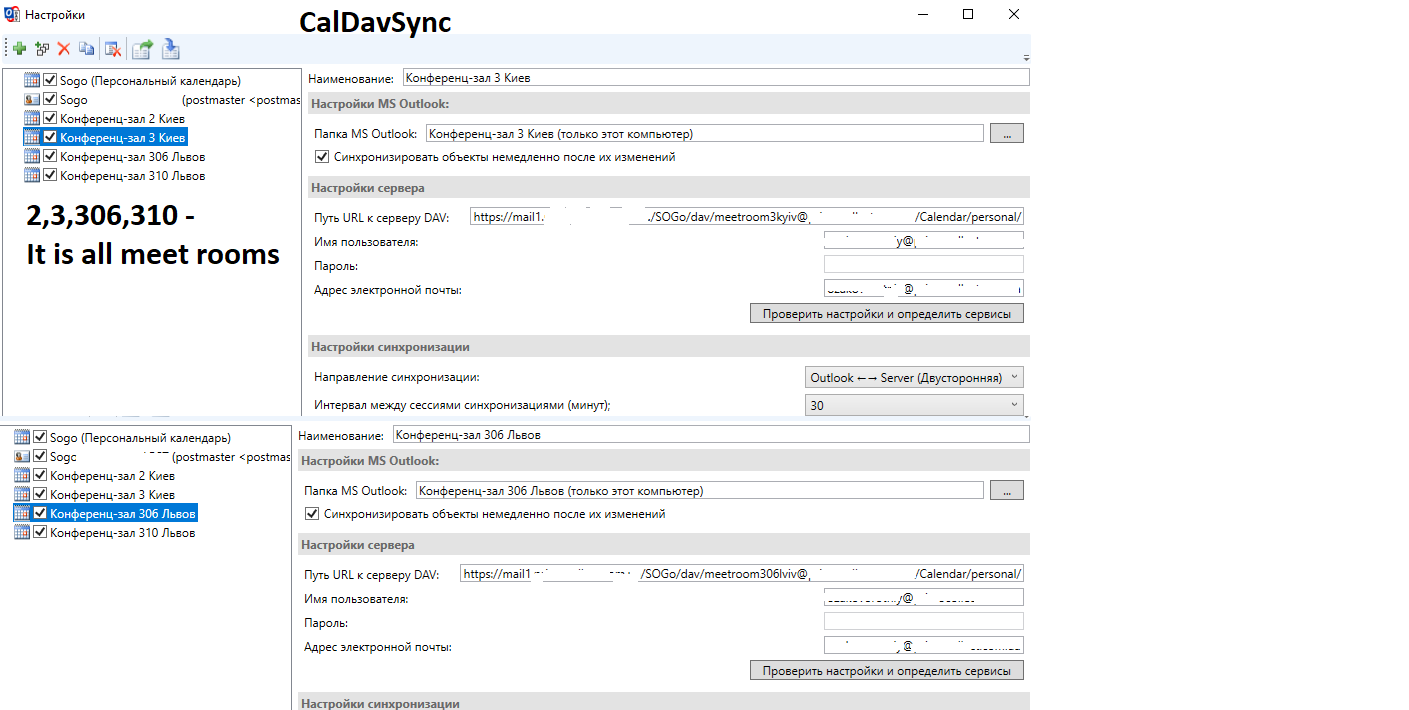Click Проверить настройки button under meetroom3kyiv settings

(x=887, y=313)
